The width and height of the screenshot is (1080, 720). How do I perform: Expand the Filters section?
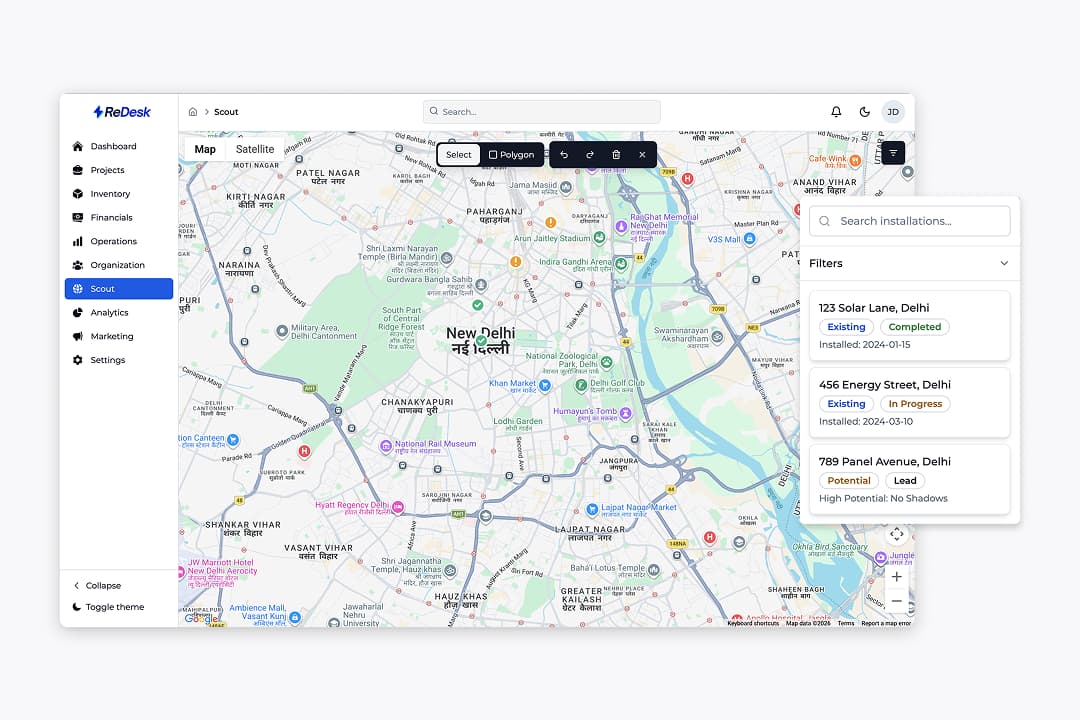coord(909,263)
